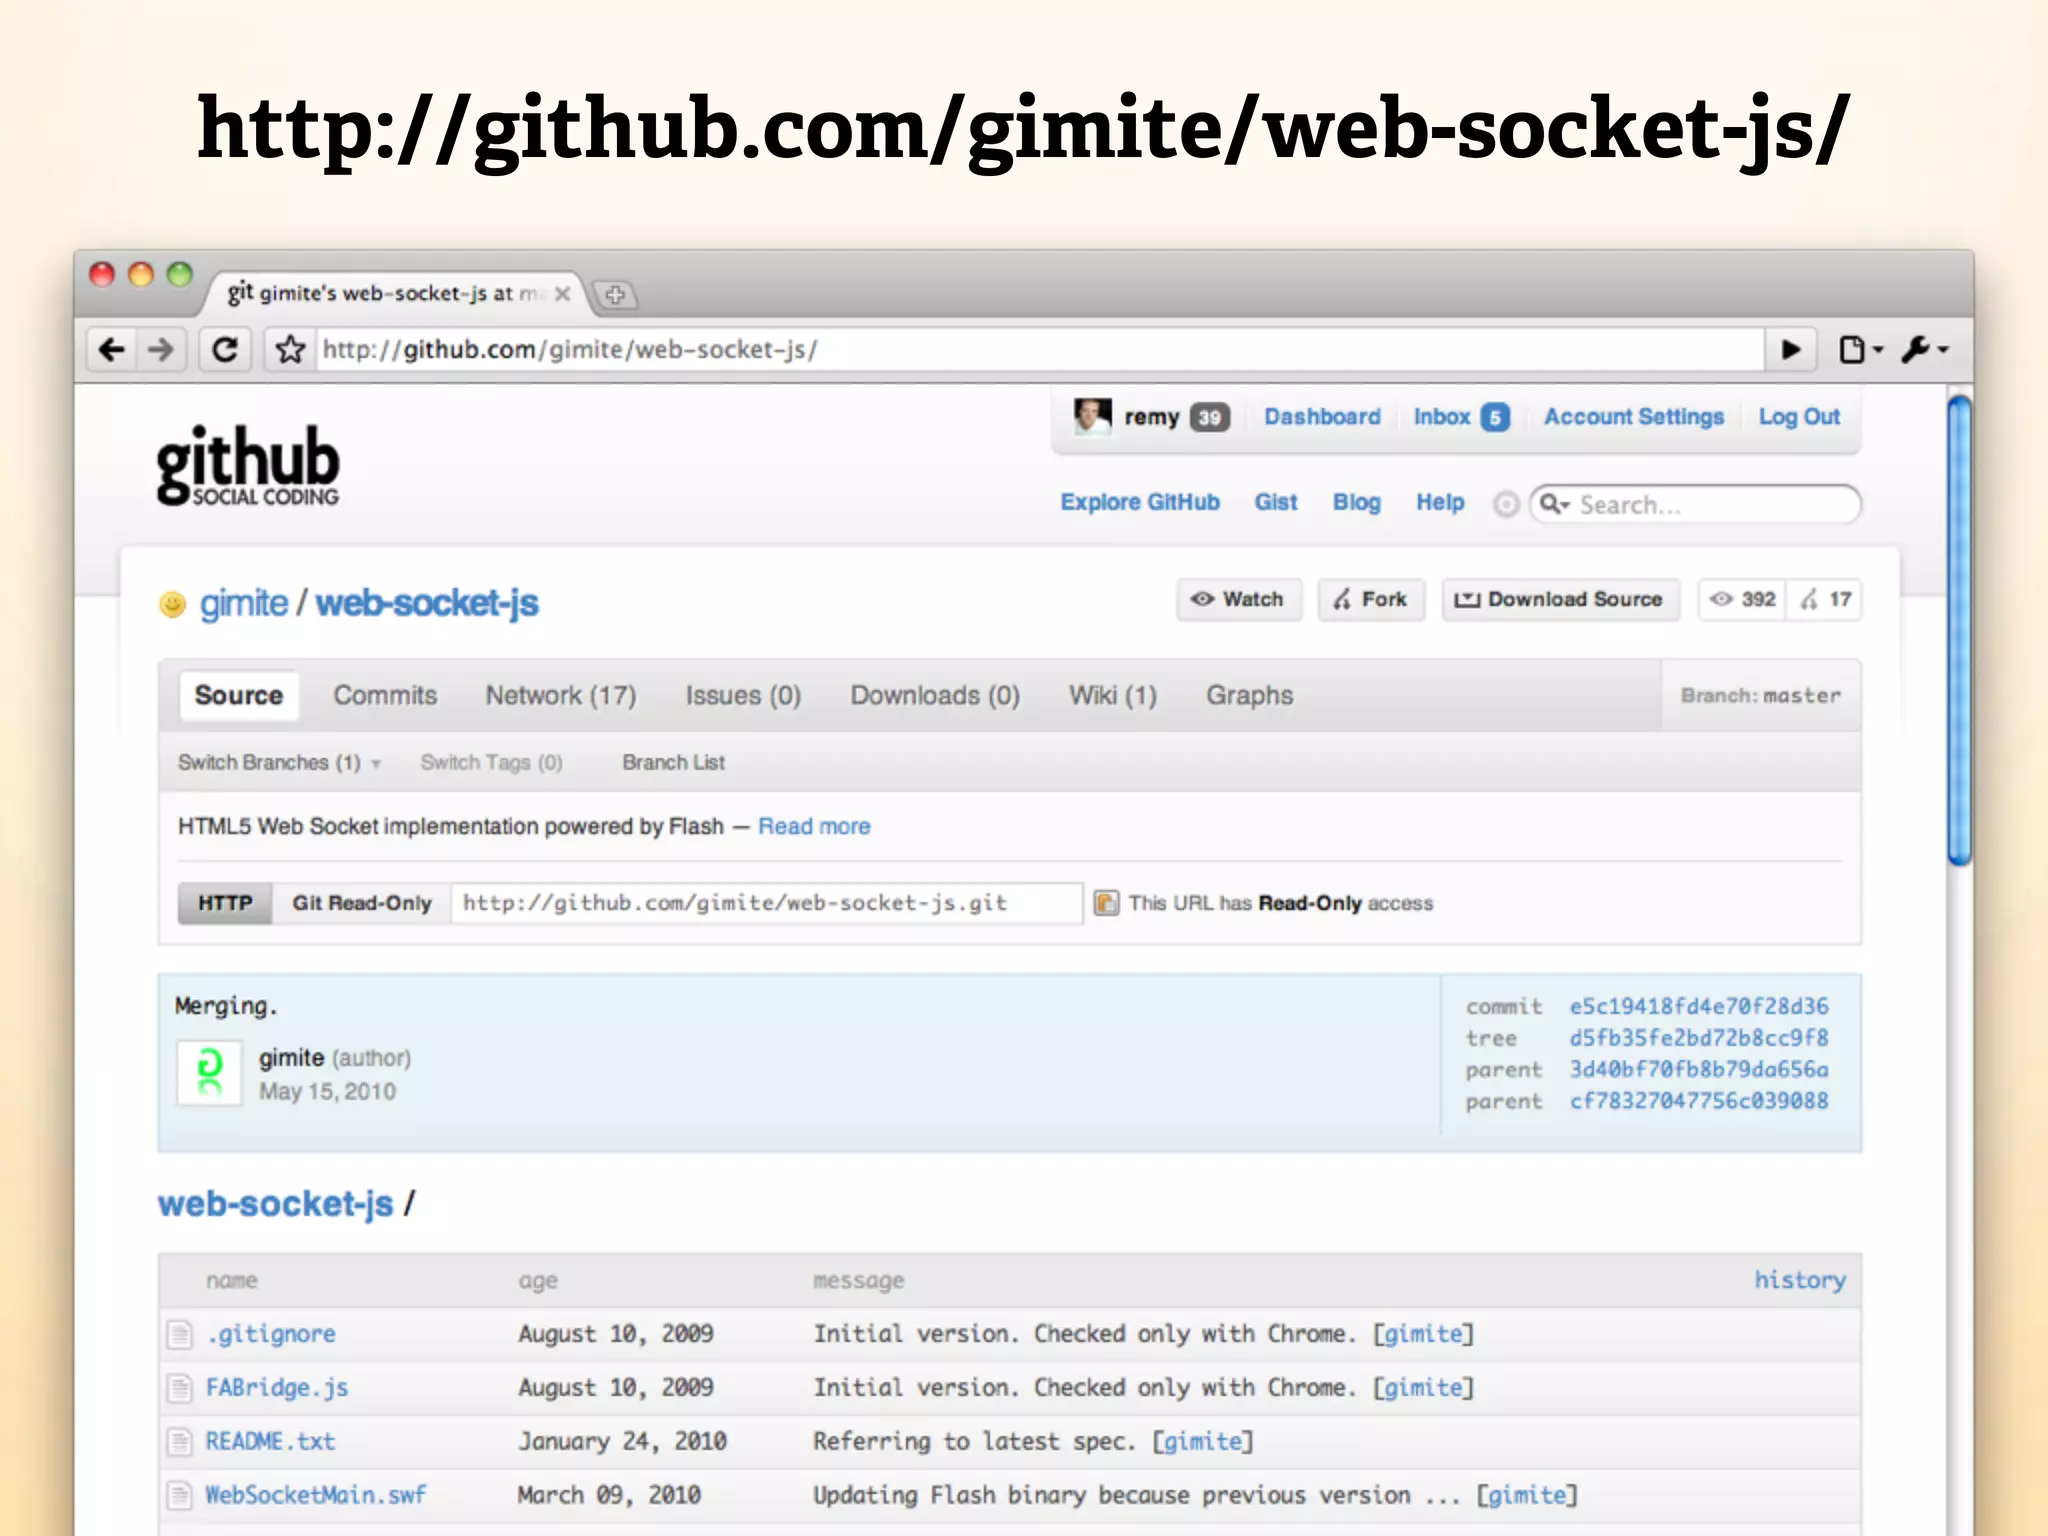
Task: Click remy's avatar thumbnail
Action: point(1091,416)
